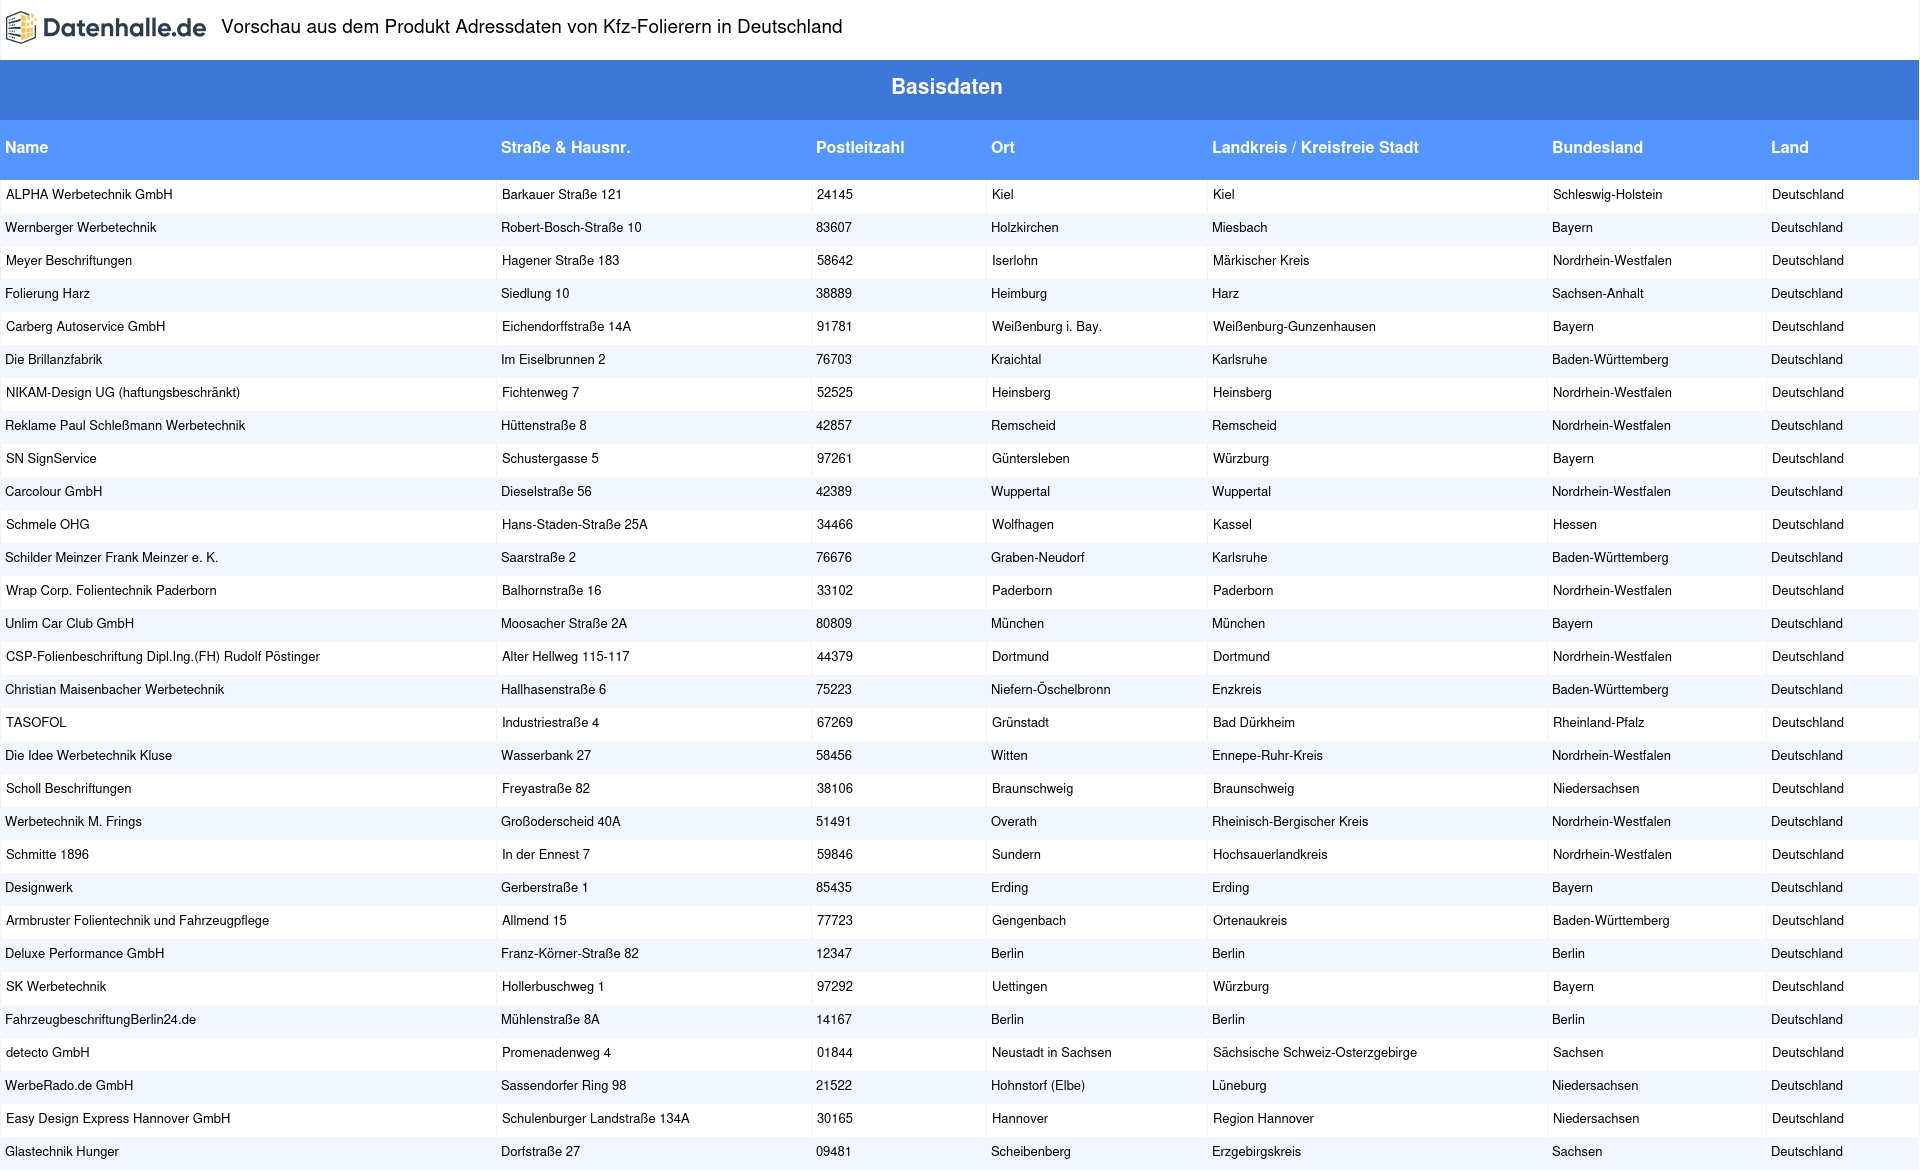Select the SN SignService entry

[51, 459]
